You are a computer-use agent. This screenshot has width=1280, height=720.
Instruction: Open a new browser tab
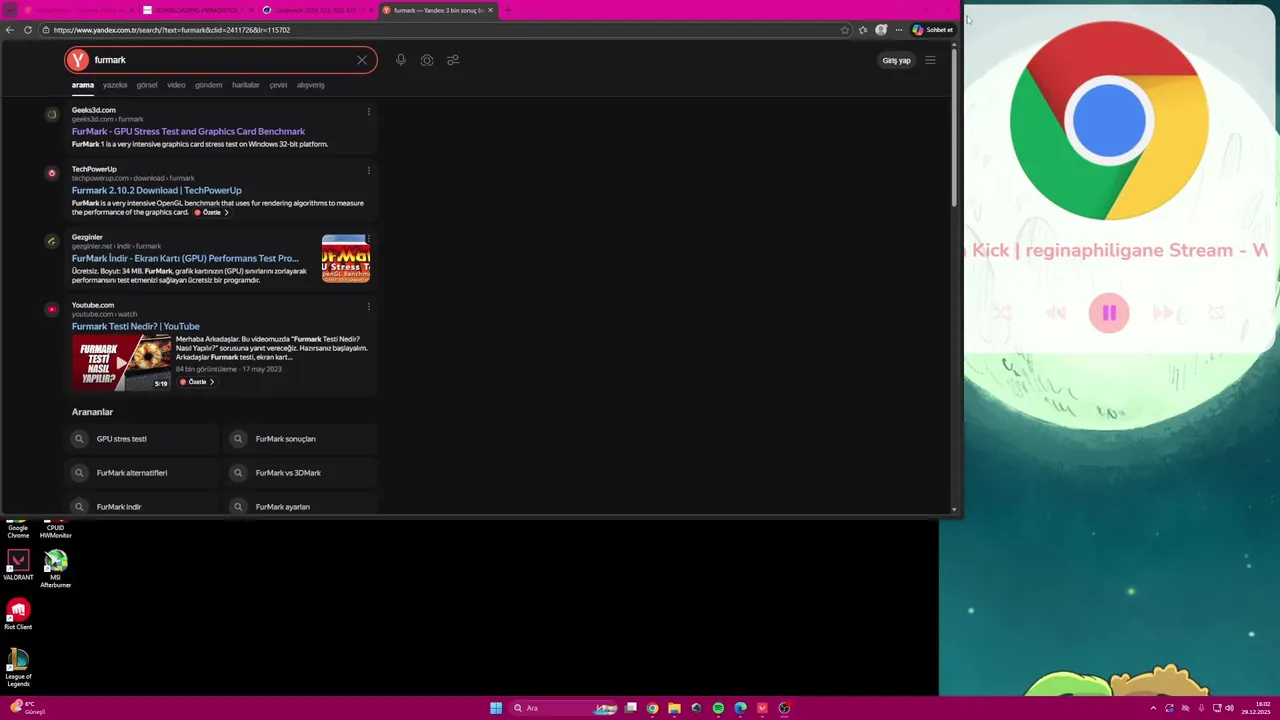[508, 10]
